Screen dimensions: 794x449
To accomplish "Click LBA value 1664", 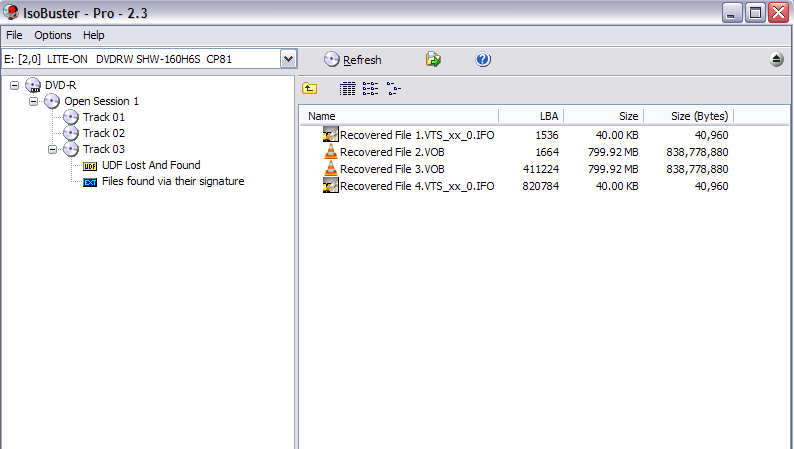I will (547, 152).
